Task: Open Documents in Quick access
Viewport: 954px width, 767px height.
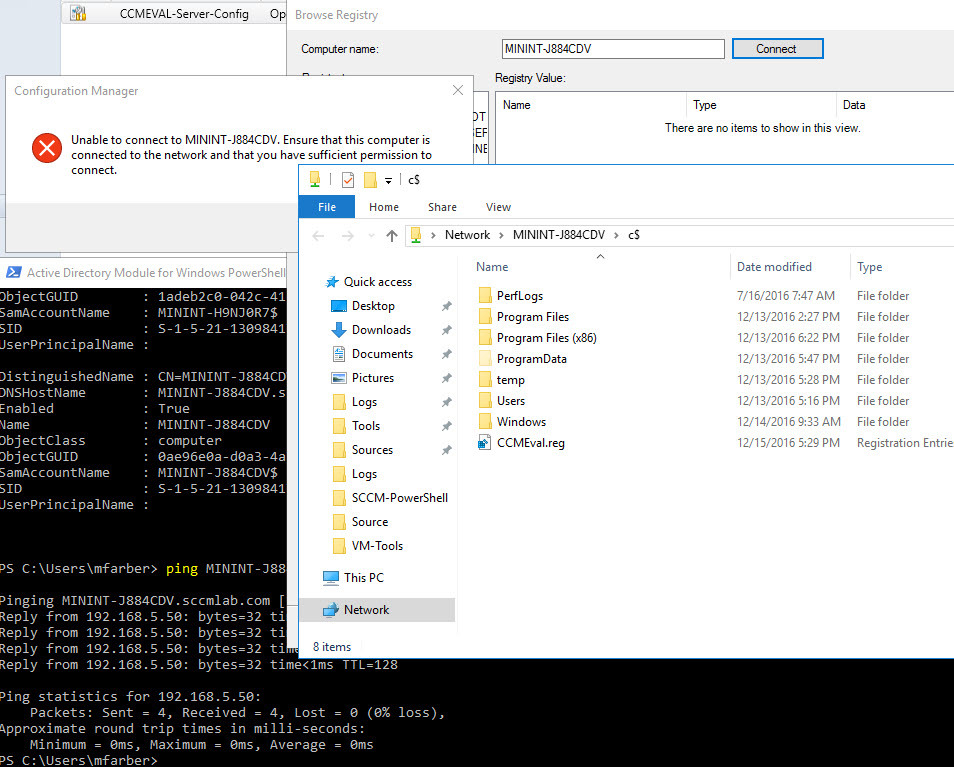Action: pos(382,354)
